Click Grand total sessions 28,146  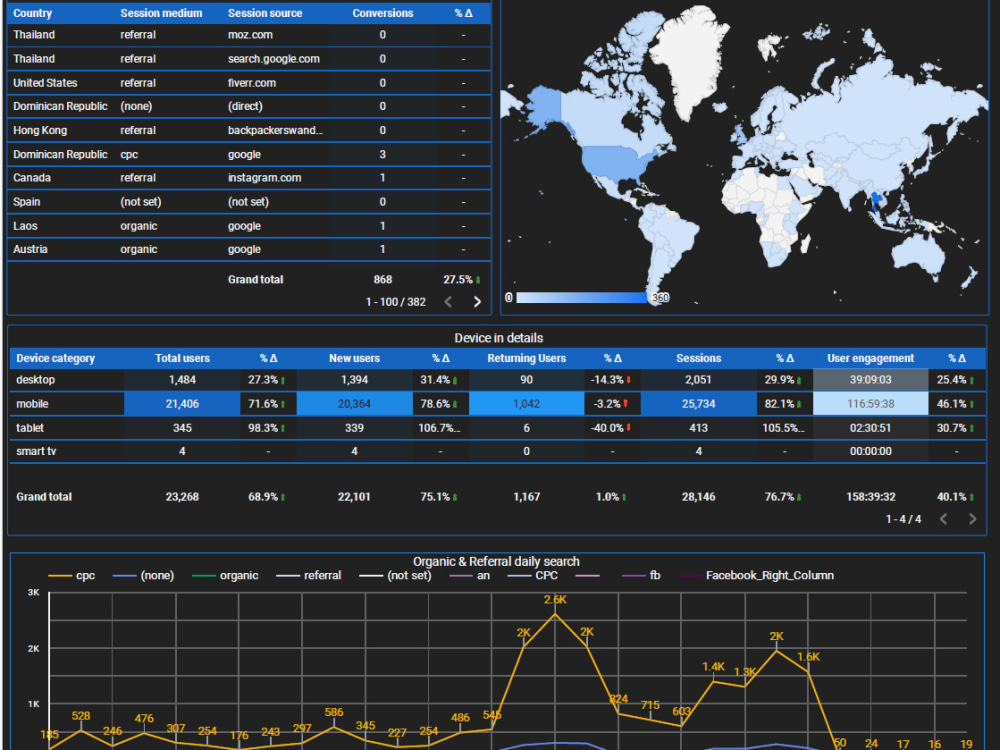(699, 497)
